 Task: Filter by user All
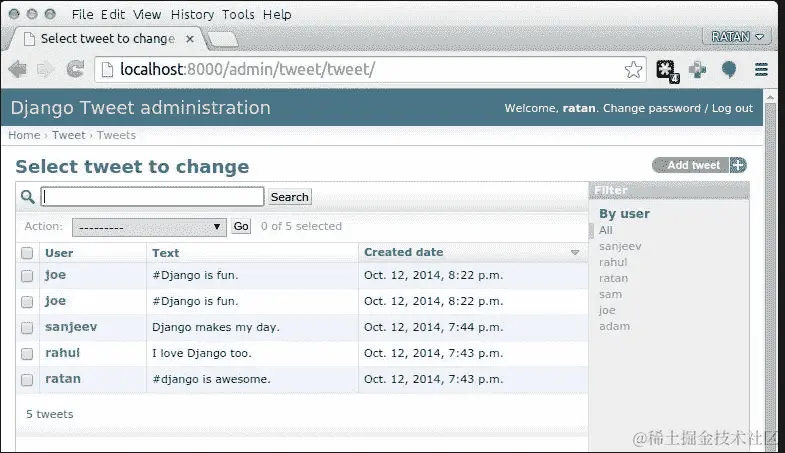606,230
